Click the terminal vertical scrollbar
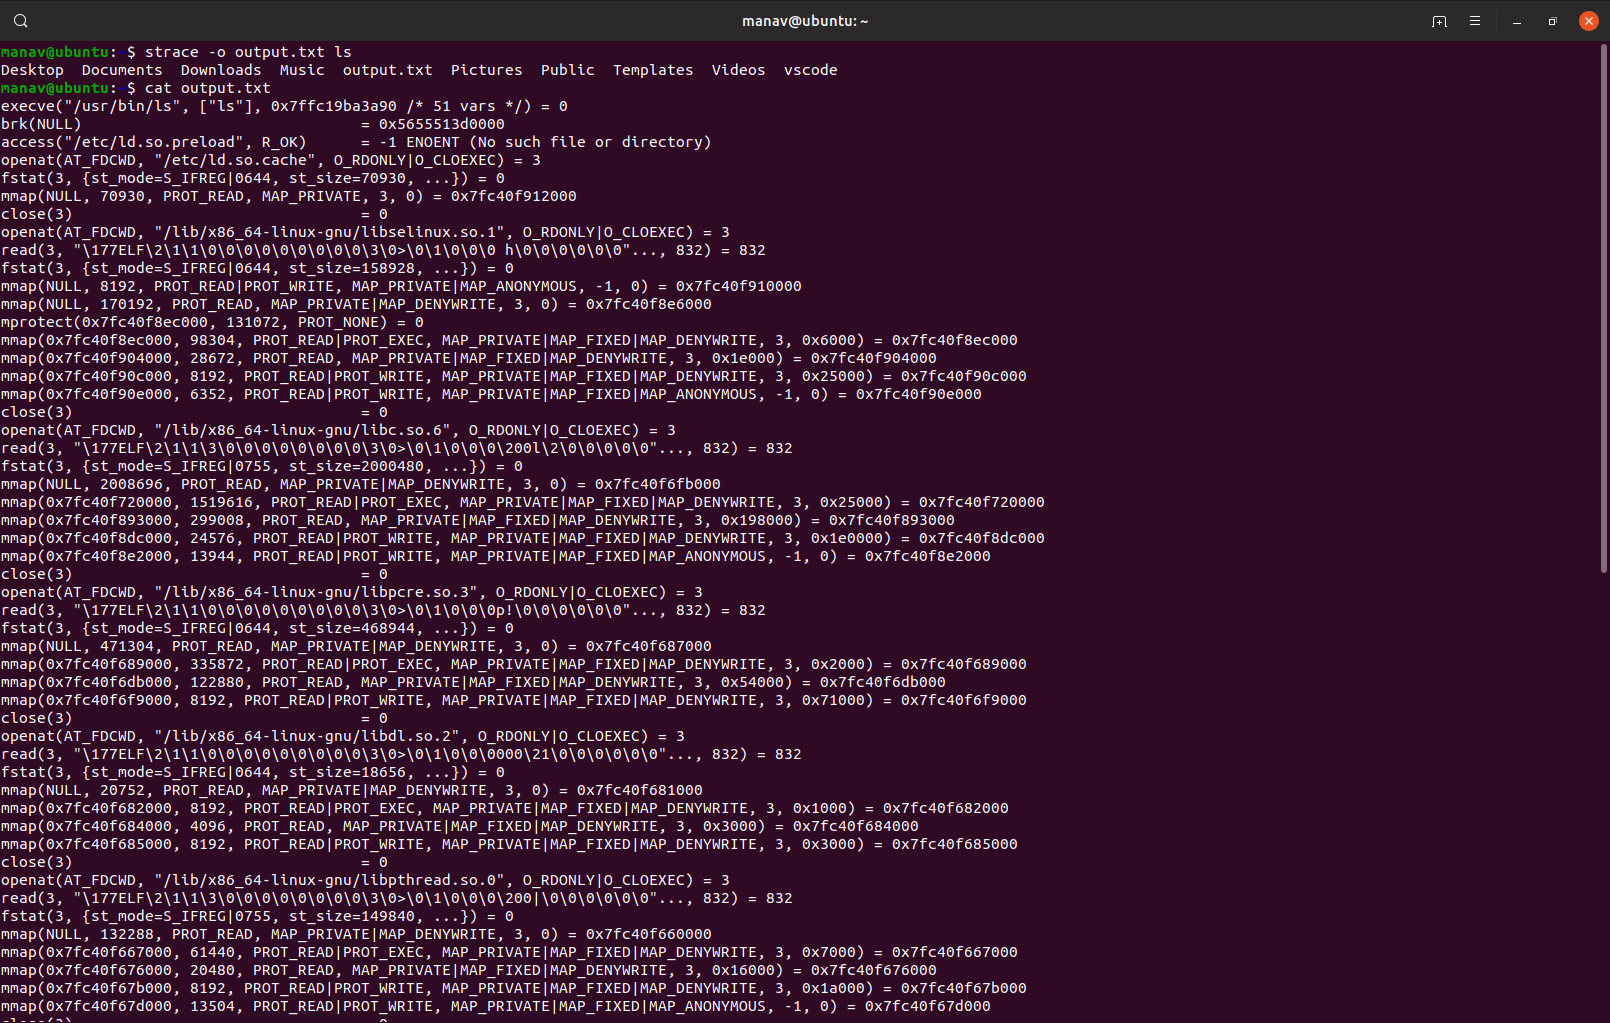 (x=1604, y=309)
